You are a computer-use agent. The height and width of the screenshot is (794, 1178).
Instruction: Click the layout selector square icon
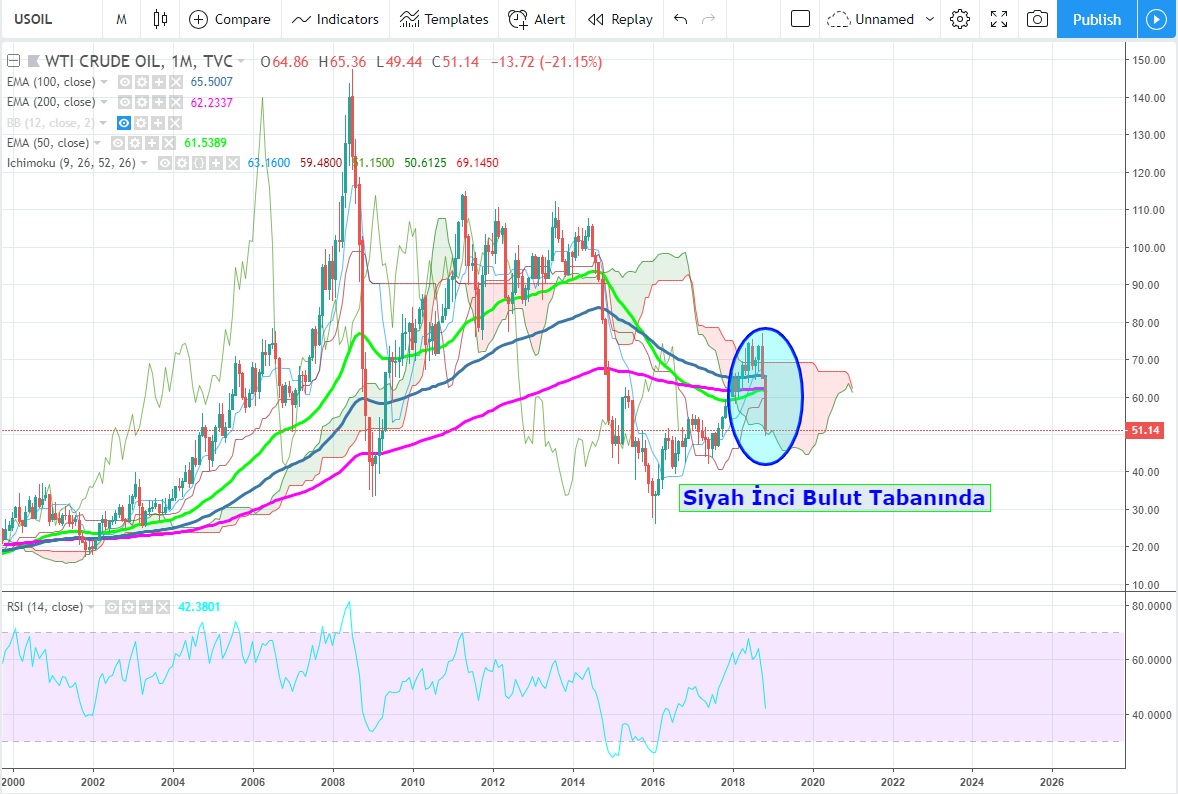click(800, 19)
